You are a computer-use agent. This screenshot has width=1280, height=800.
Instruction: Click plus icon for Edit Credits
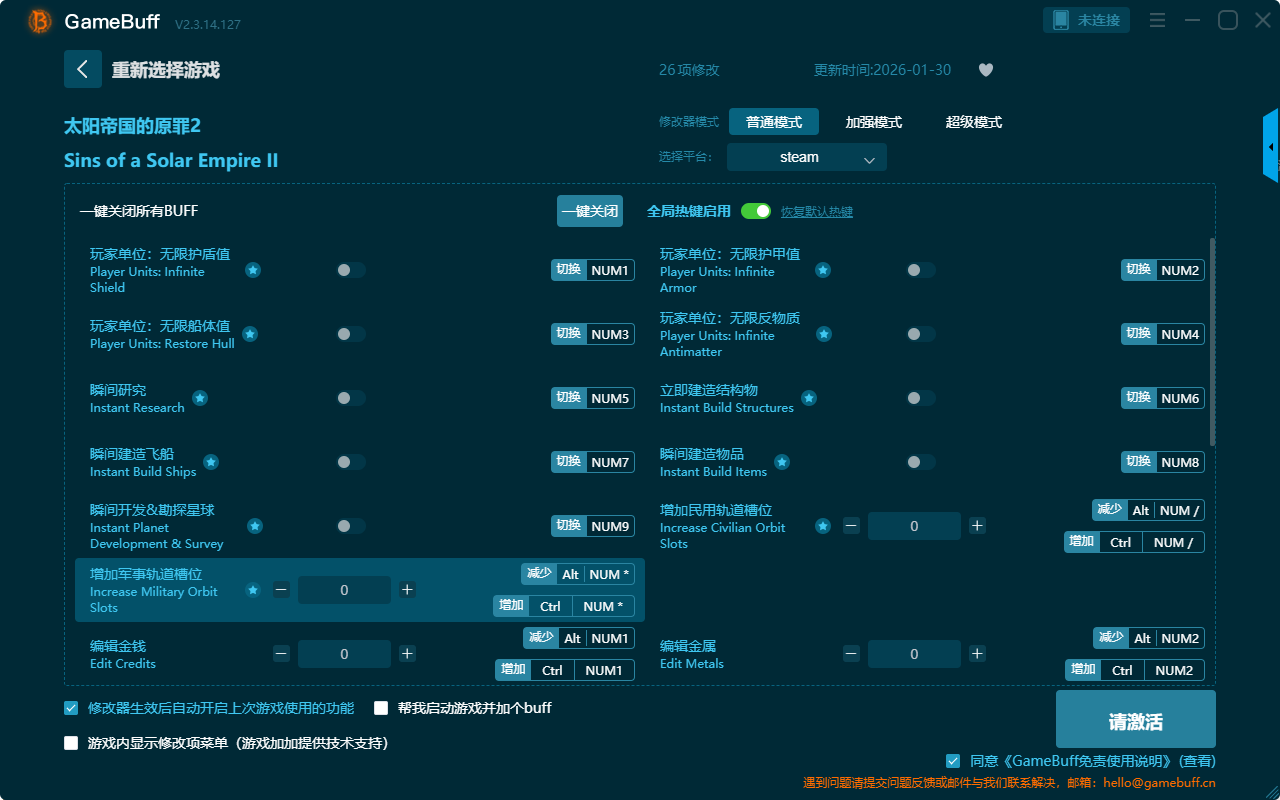(x=407, y=654)
